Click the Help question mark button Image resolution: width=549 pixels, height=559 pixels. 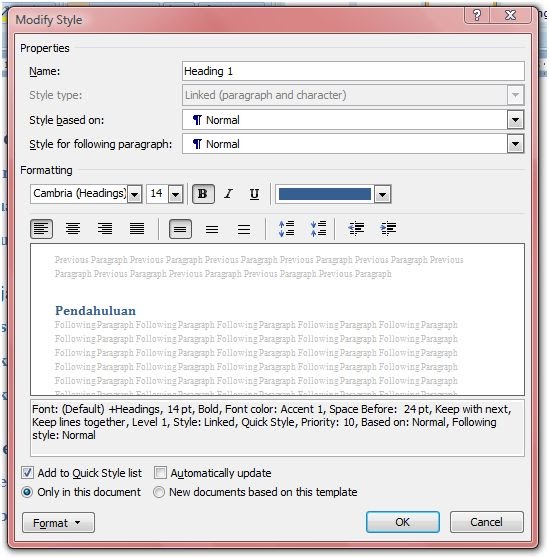tap(477, 15)
